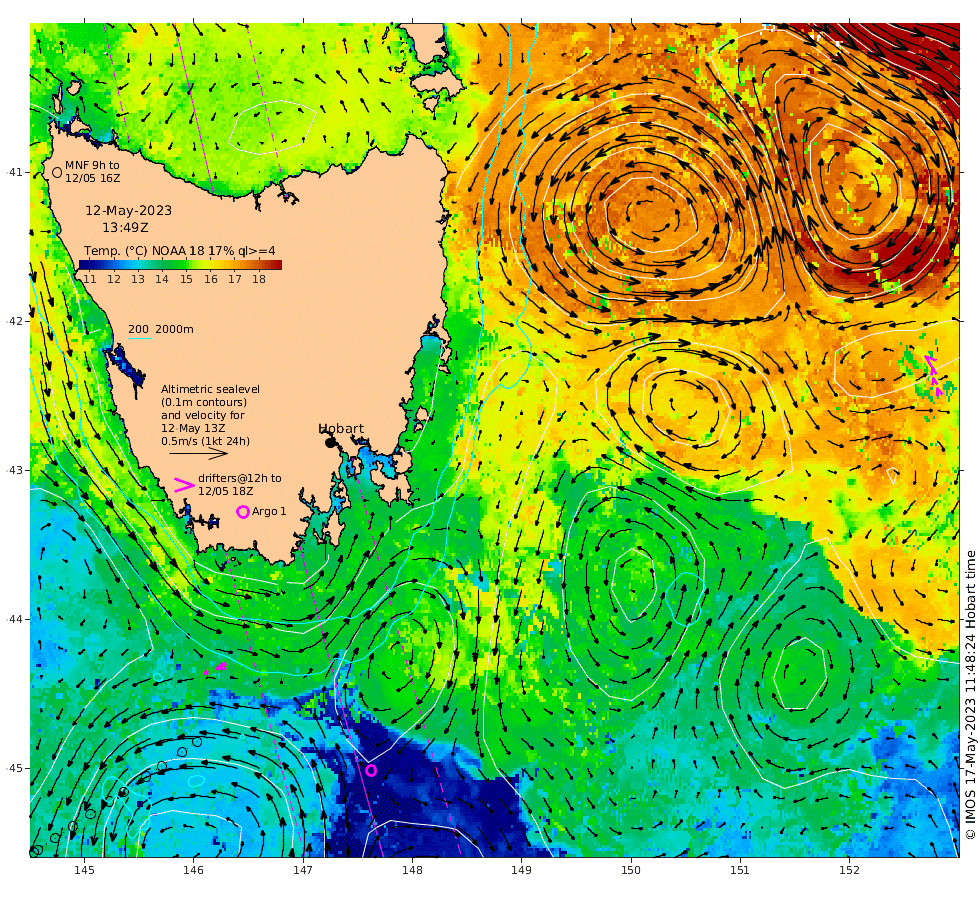Click the velocity scale arrow in legend
This screenshot has height=900, width=980.
pyautogui.click(x=199, y=453)
